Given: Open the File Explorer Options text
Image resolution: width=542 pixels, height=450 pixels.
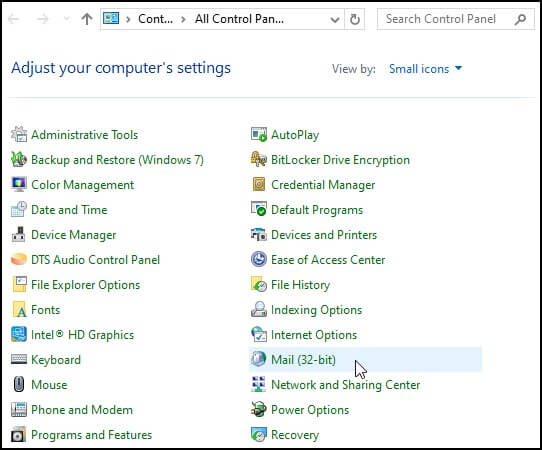Looking at the screenshot, I should pos(86,284).
